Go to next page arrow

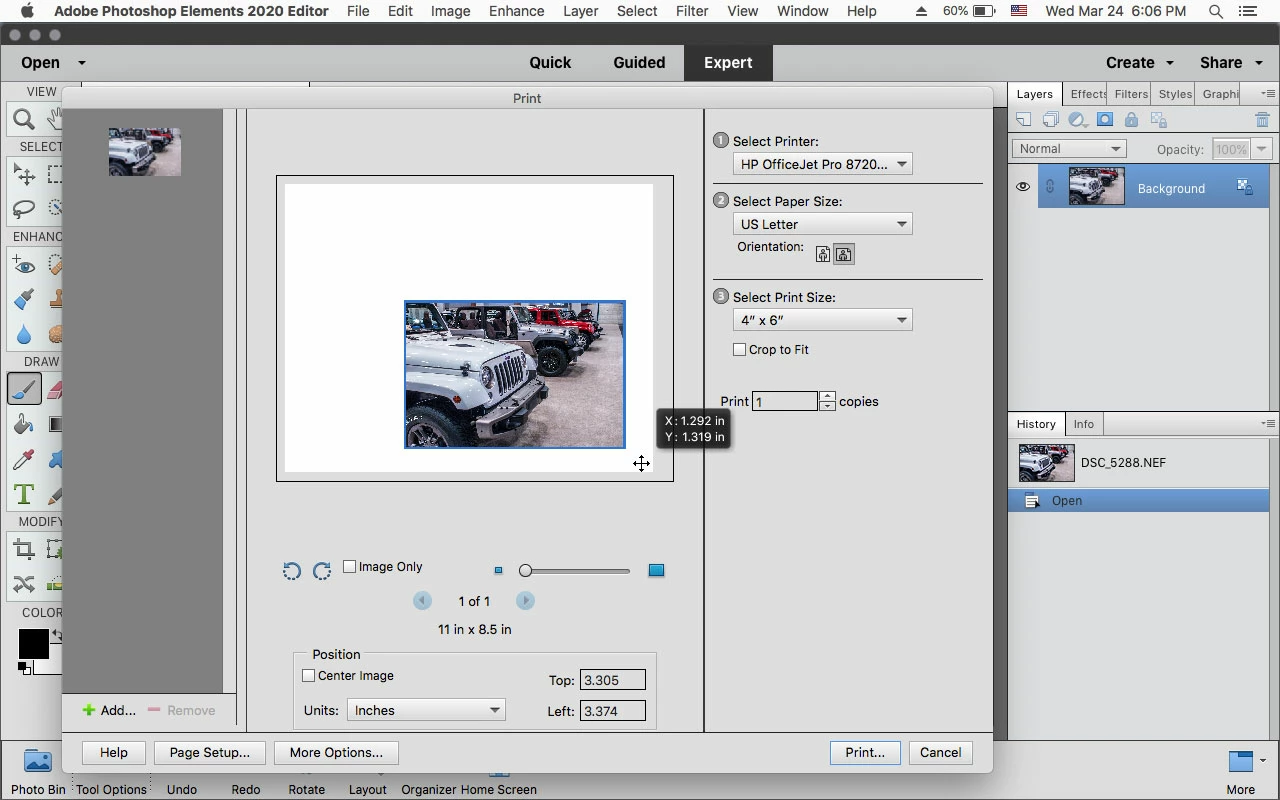tap(525, 601)
